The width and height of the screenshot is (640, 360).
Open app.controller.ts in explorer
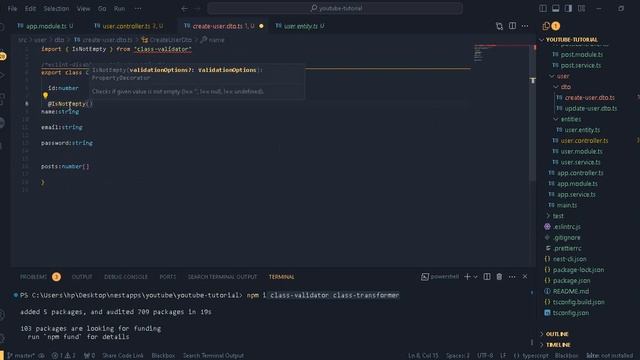pyautogui.click(x=580, y=173)
